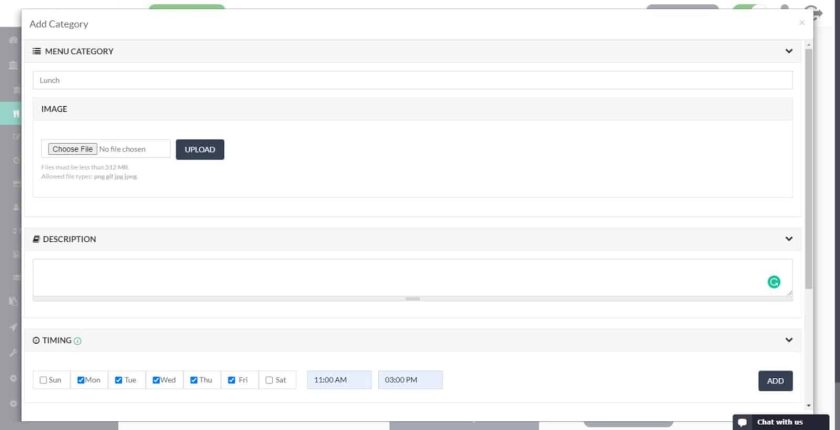Click the menu list icon beside Menu Category
Viewport: 840px width, 430px height.
coord(37,51)
